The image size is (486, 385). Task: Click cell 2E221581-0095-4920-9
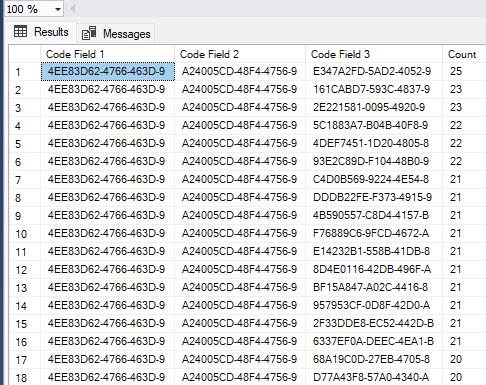(374, 107)
